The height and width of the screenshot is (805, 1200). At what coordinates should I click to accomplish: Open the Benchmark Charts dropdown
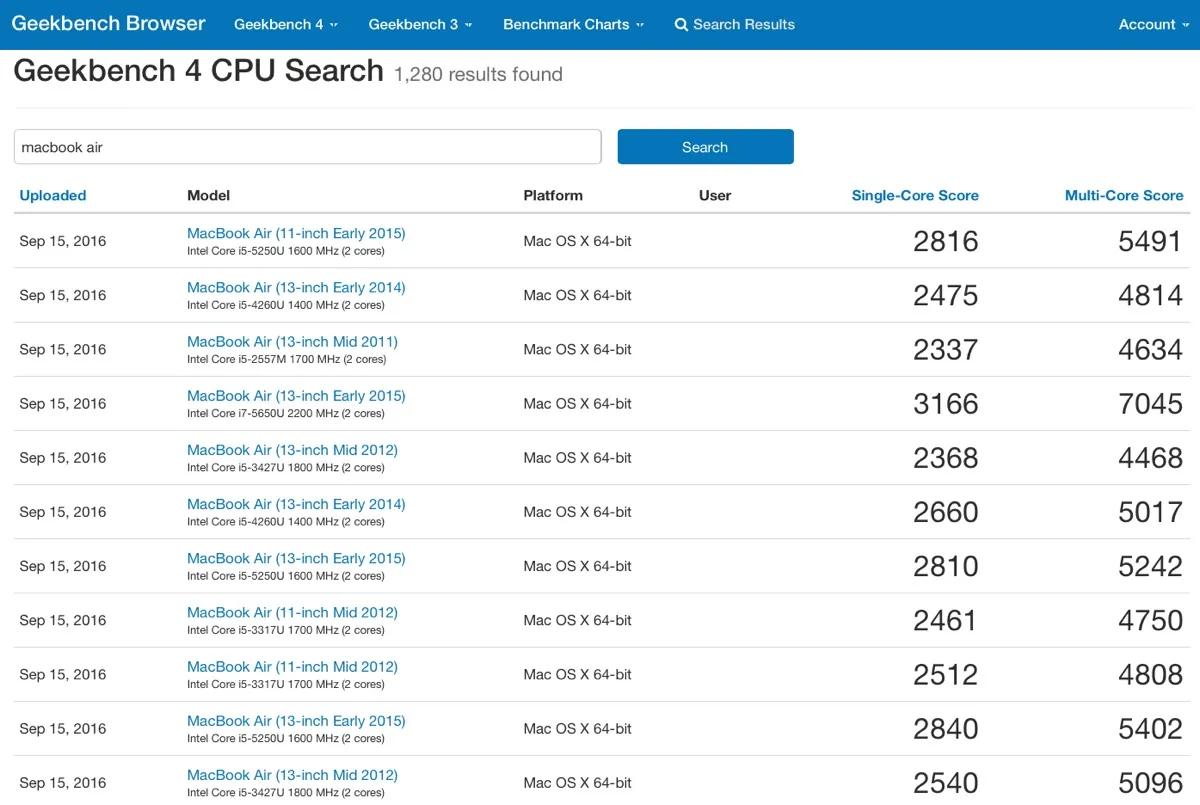tap(573, 25)
